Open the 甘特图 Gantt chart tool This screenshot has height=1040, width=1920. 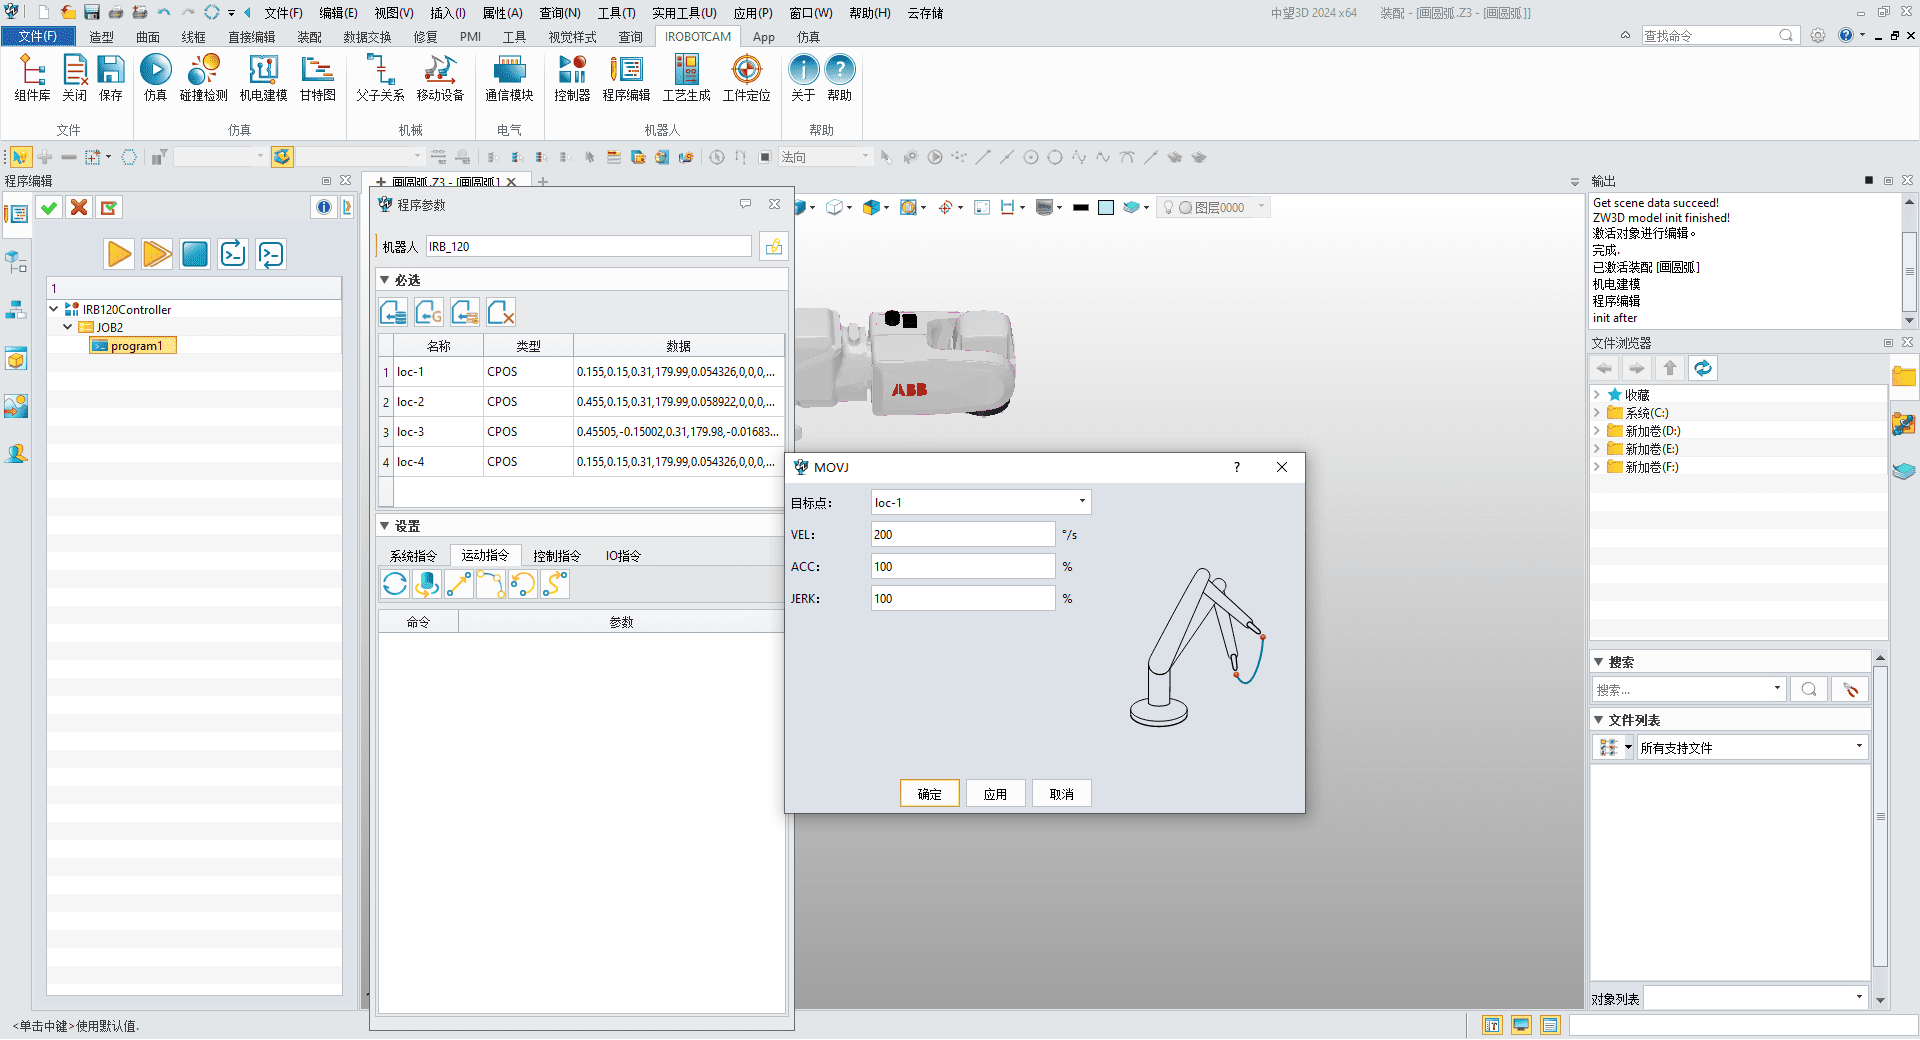pos(317,78)
